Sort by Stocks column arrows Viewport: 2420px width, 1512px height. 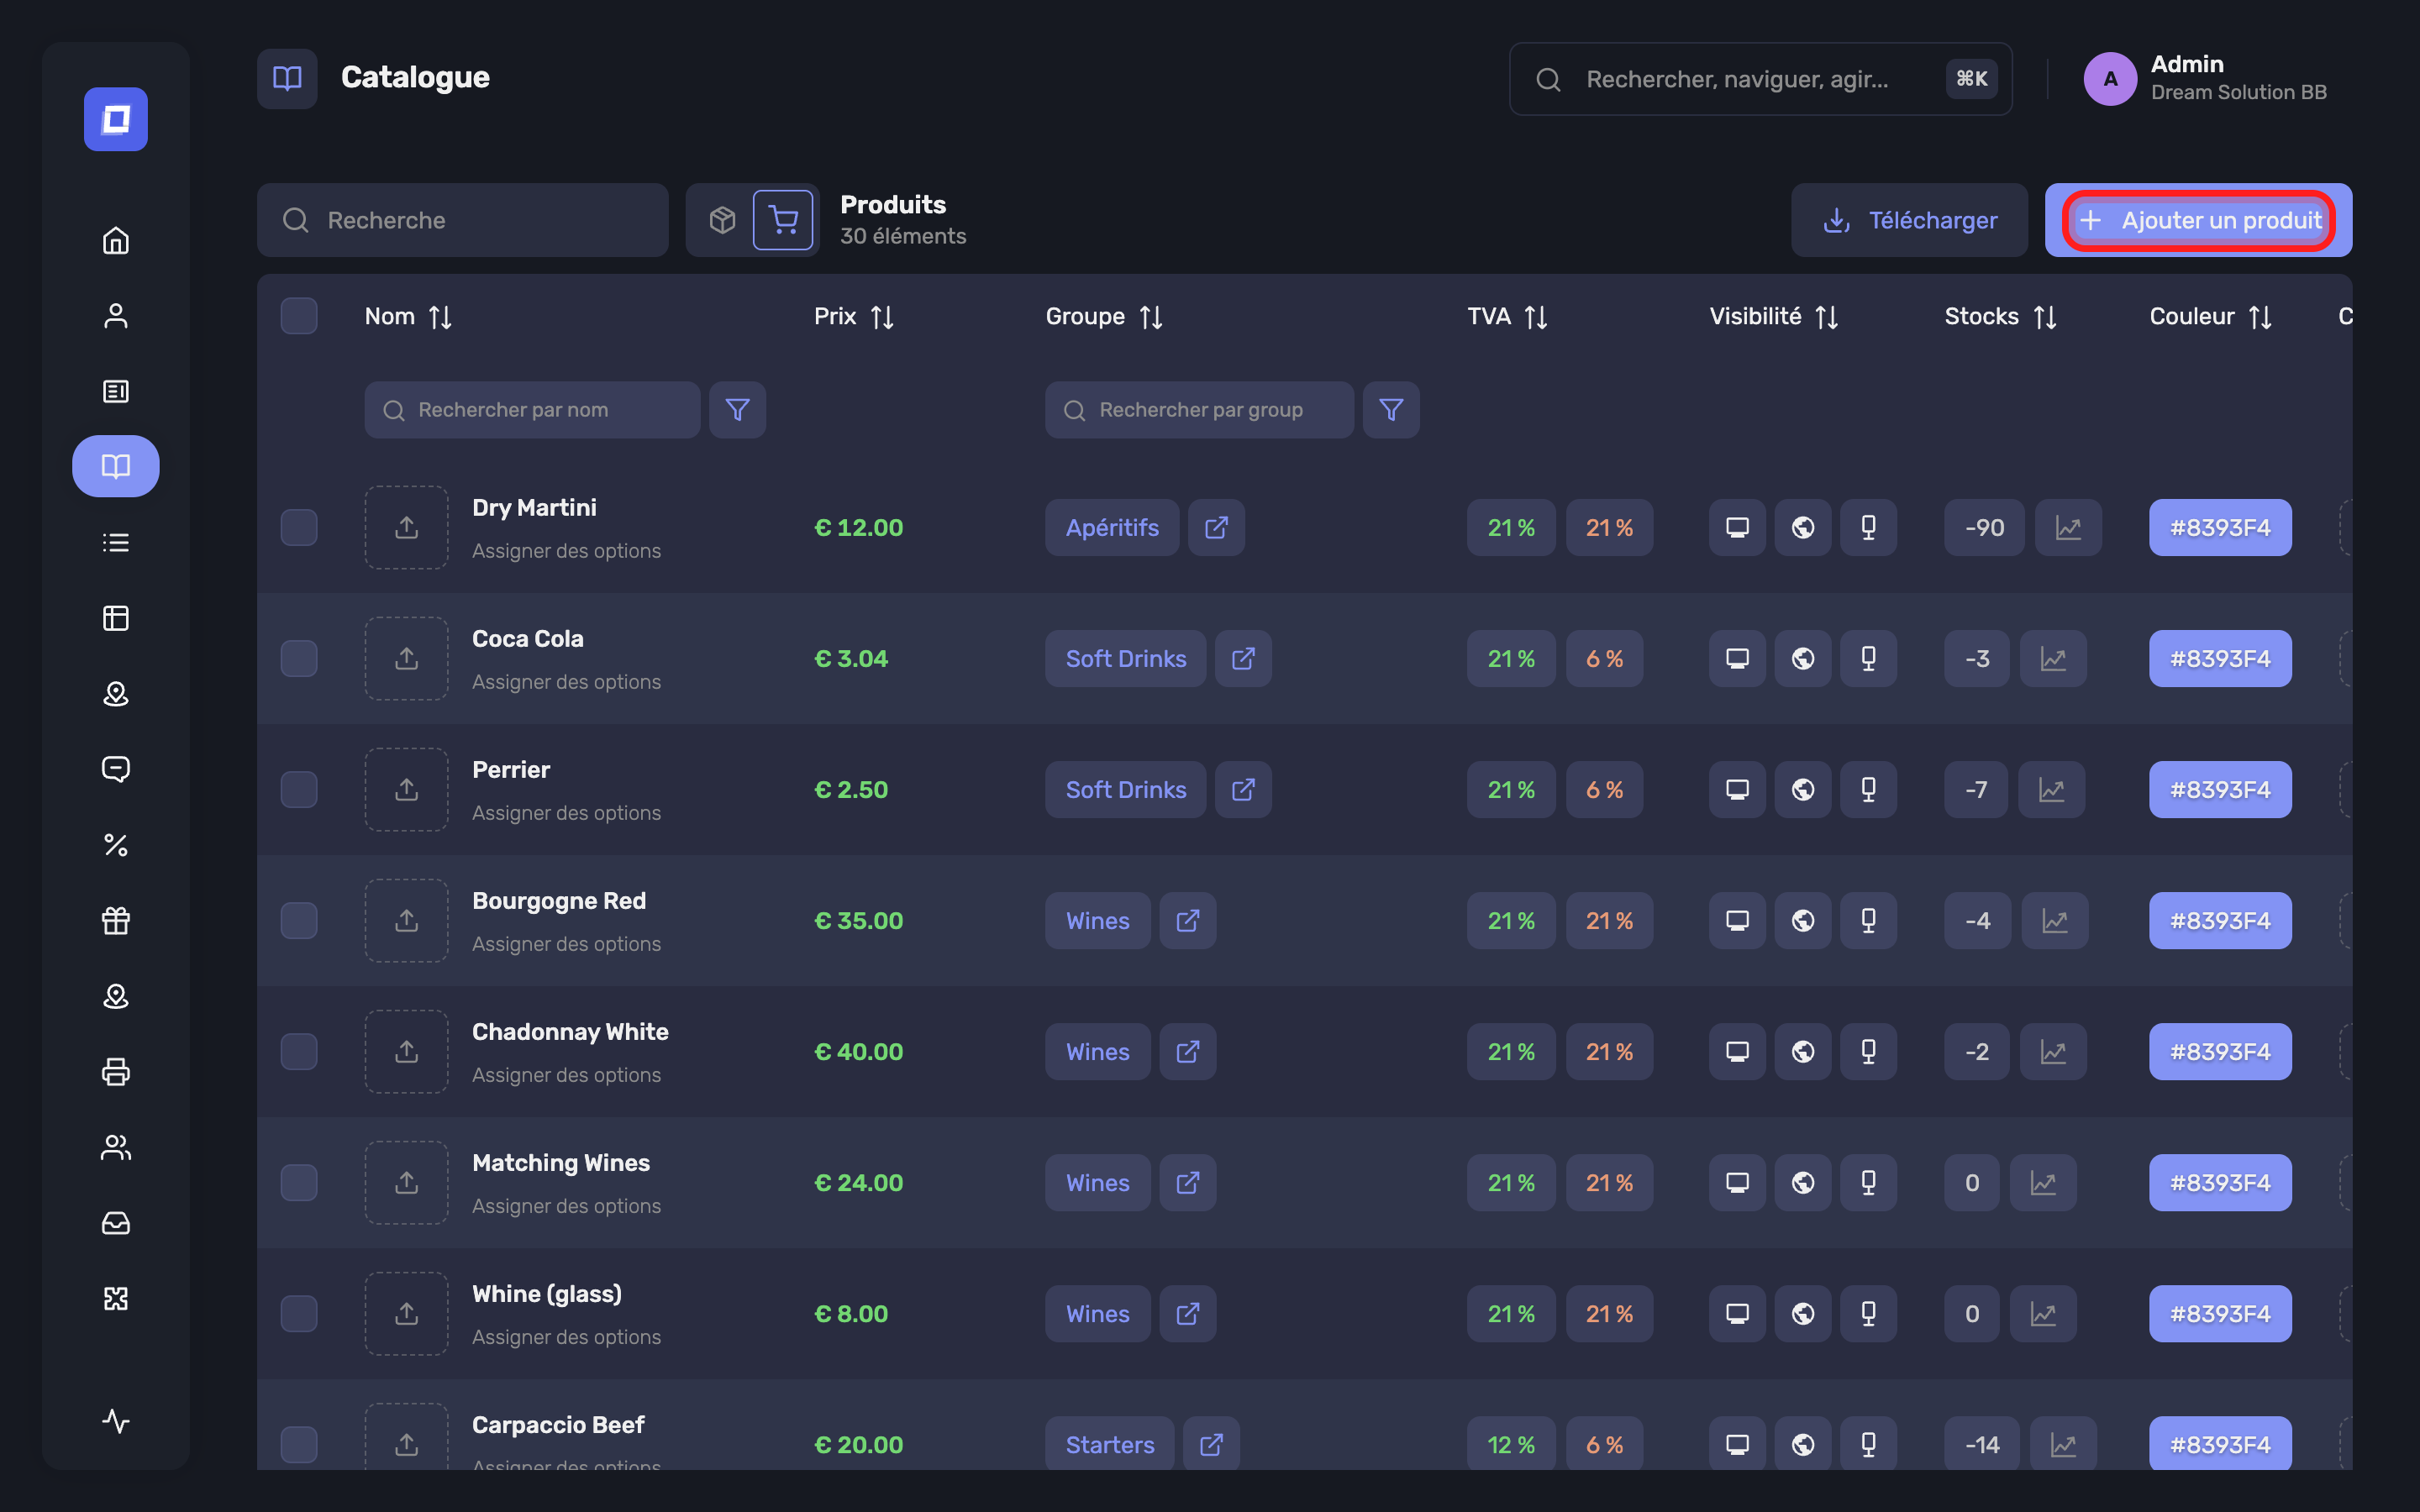(2045, 317)
